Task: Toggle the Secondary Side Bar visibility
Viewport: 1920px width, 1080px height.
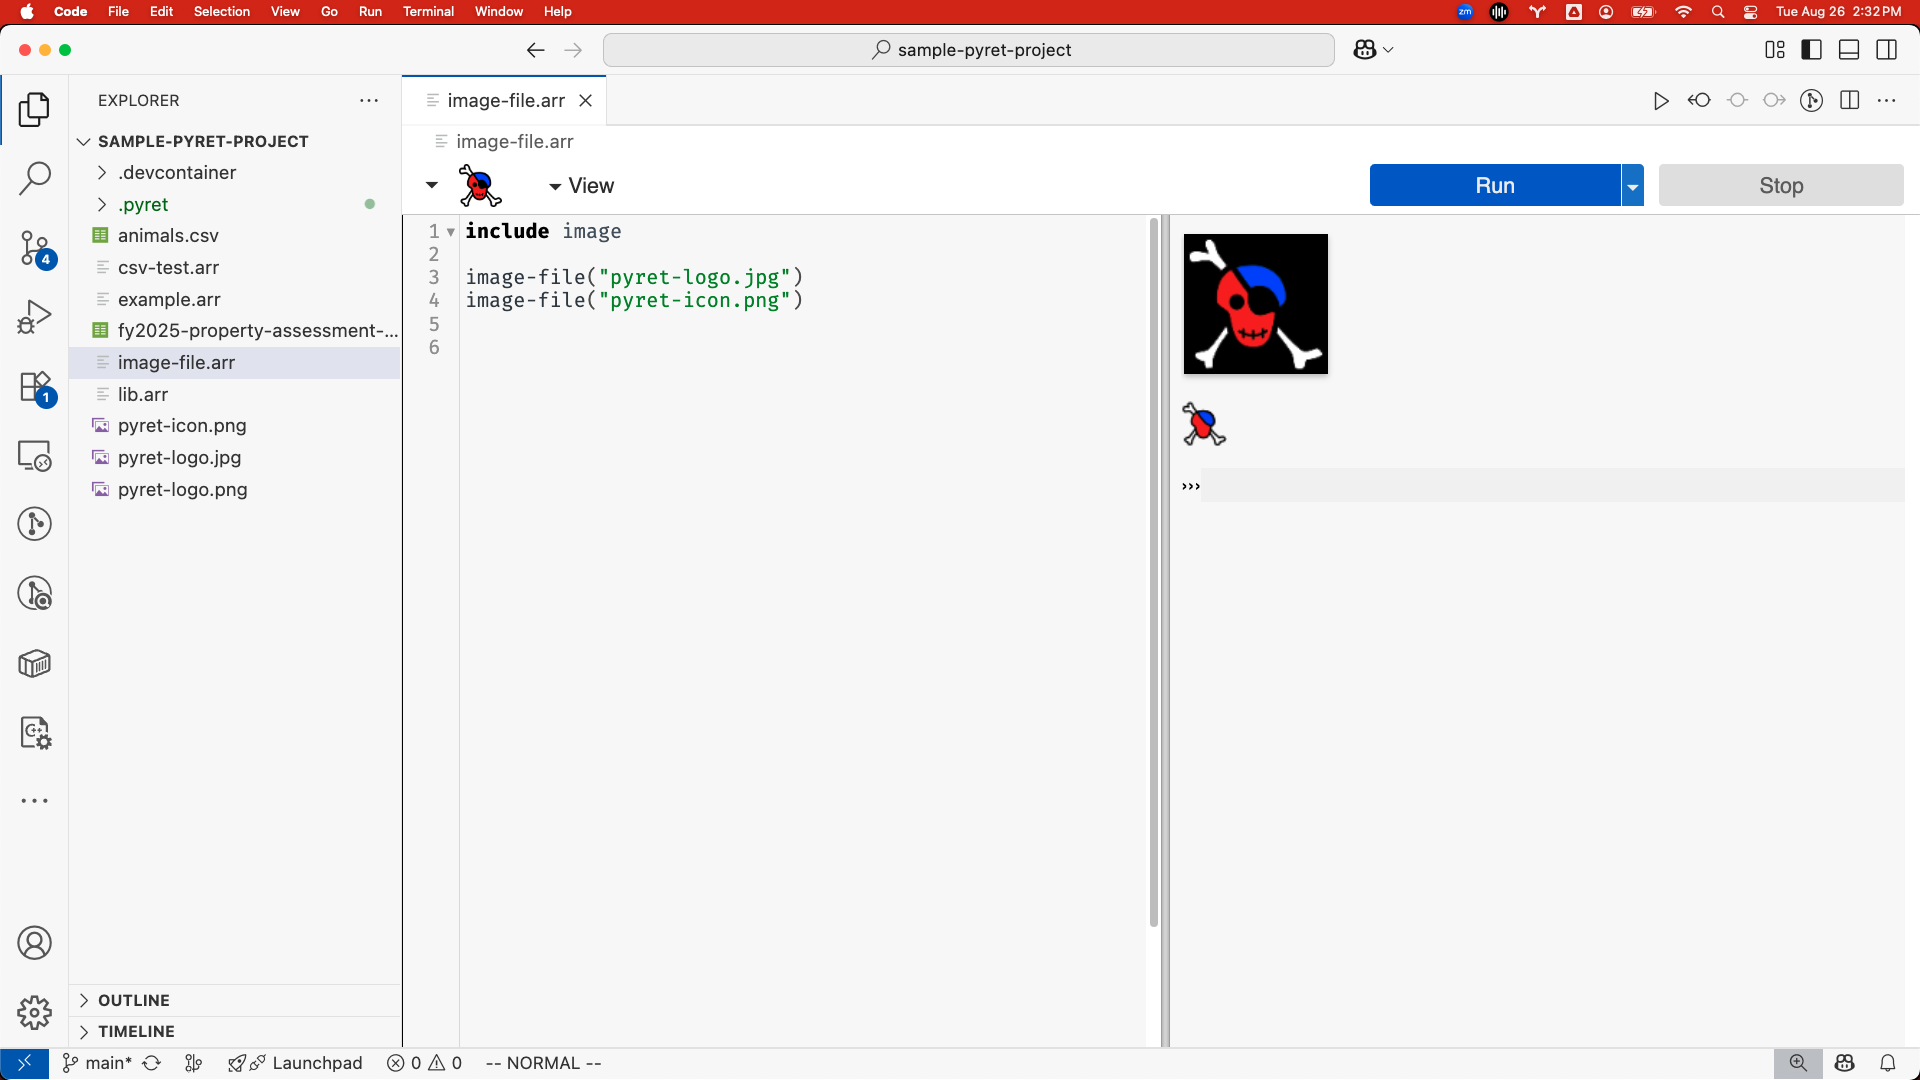Action: 1887,50
